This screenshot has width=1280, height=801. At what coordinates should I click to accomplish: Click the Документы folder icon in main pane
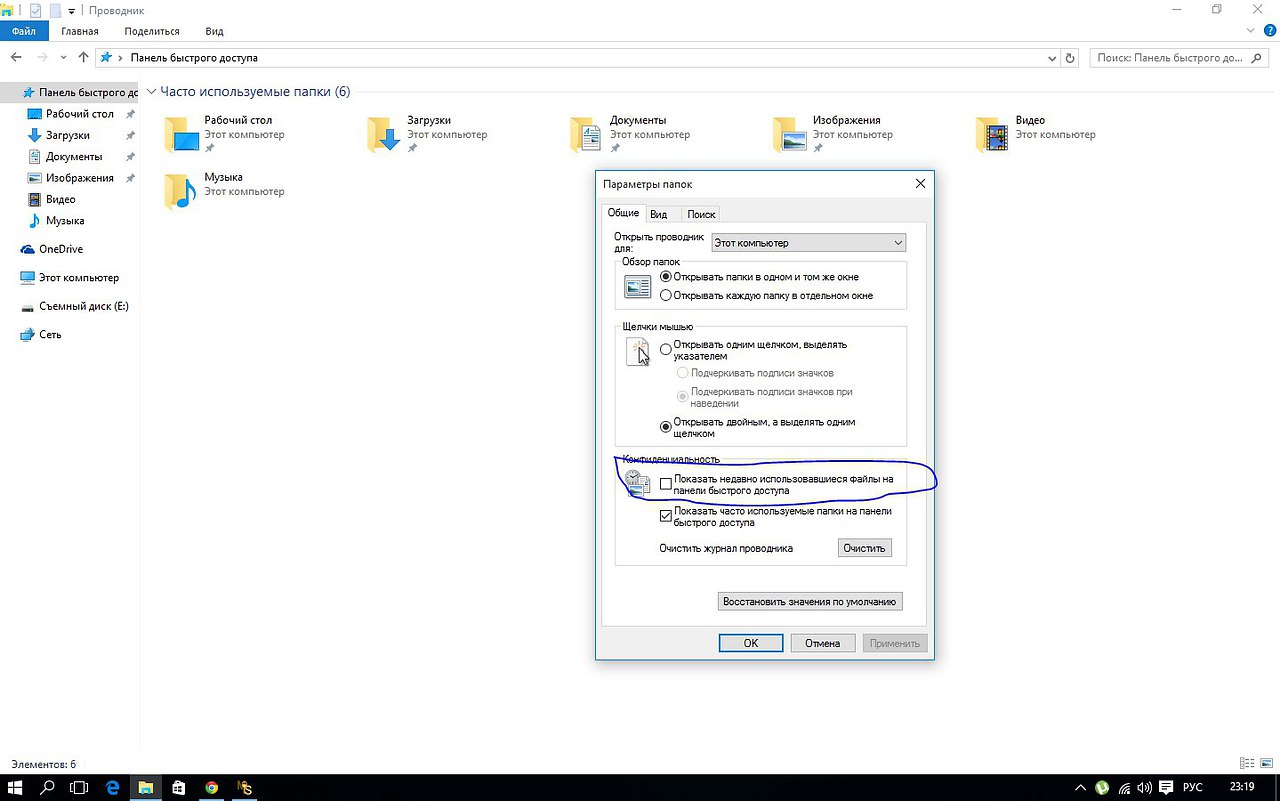pos(586,133)
